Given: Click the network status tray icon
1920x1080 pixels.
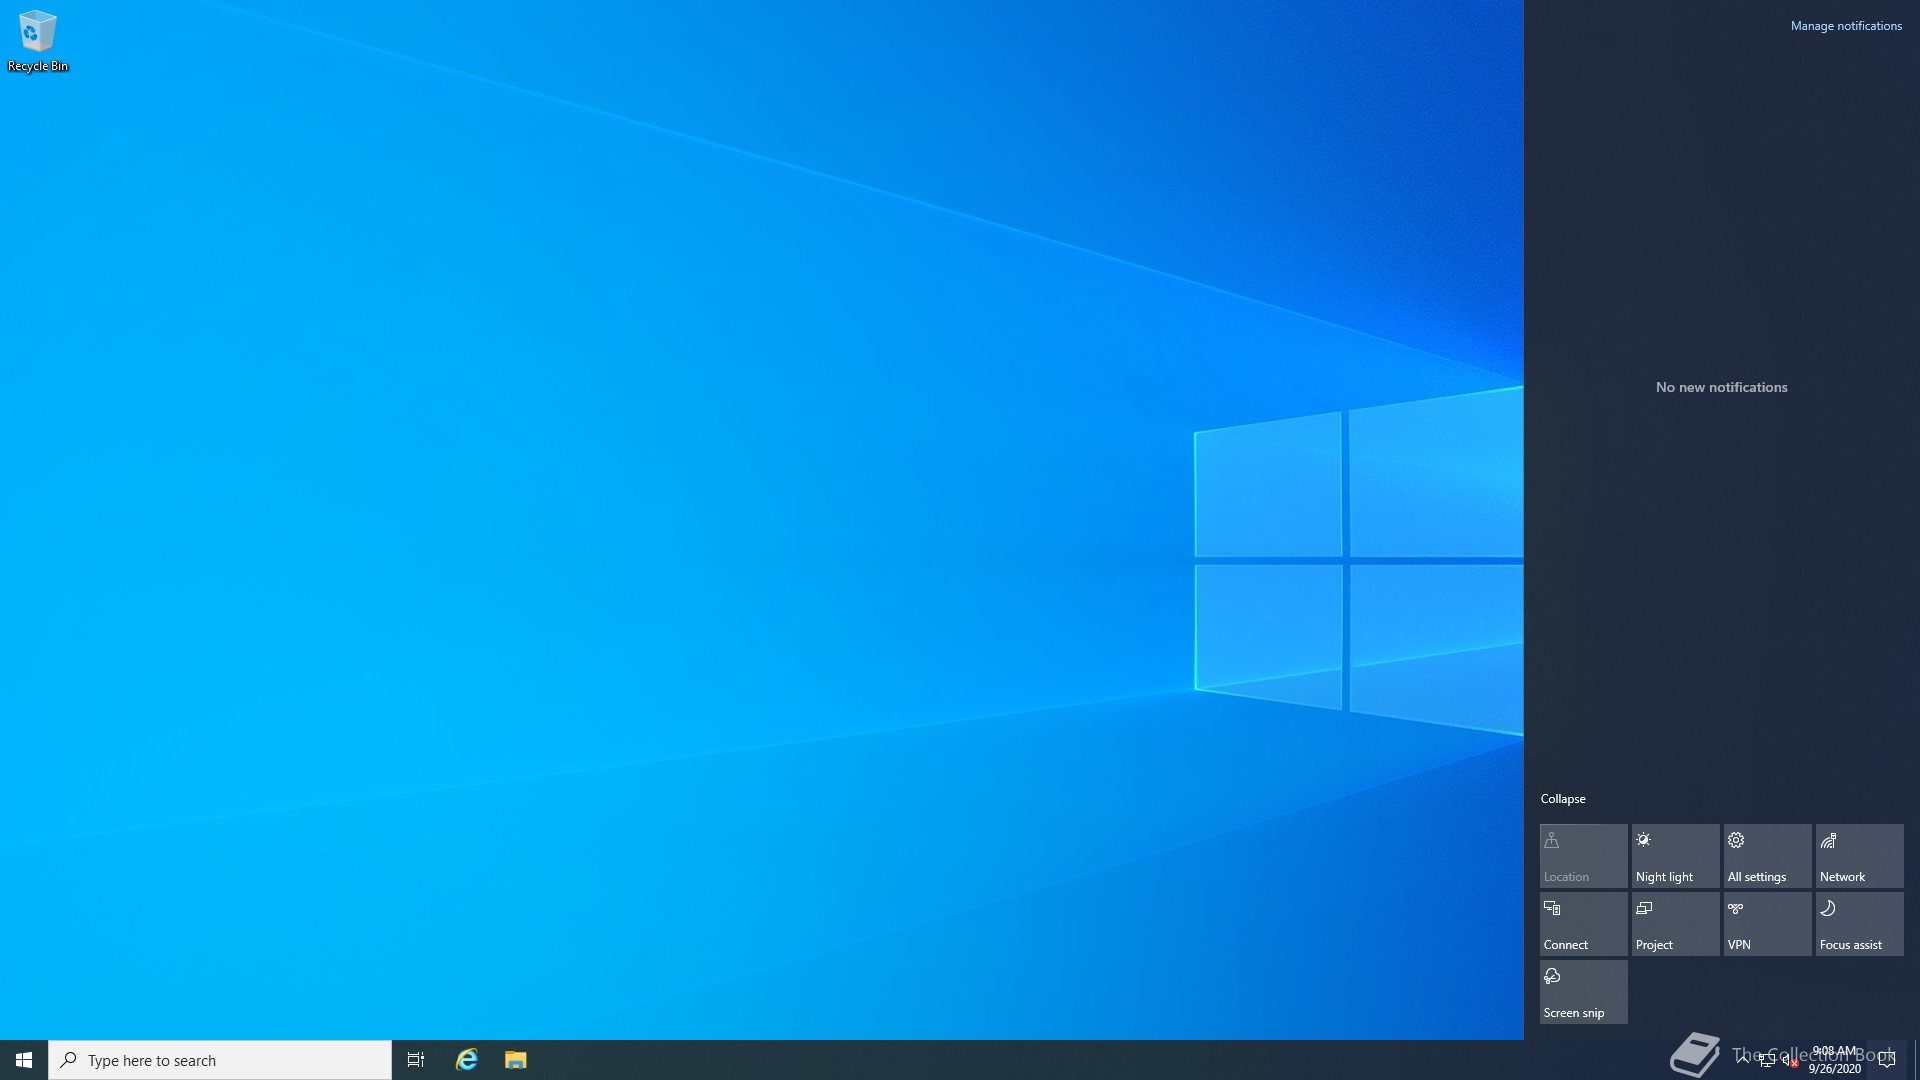Looking at the screenshot, I should (1767, 1060).
